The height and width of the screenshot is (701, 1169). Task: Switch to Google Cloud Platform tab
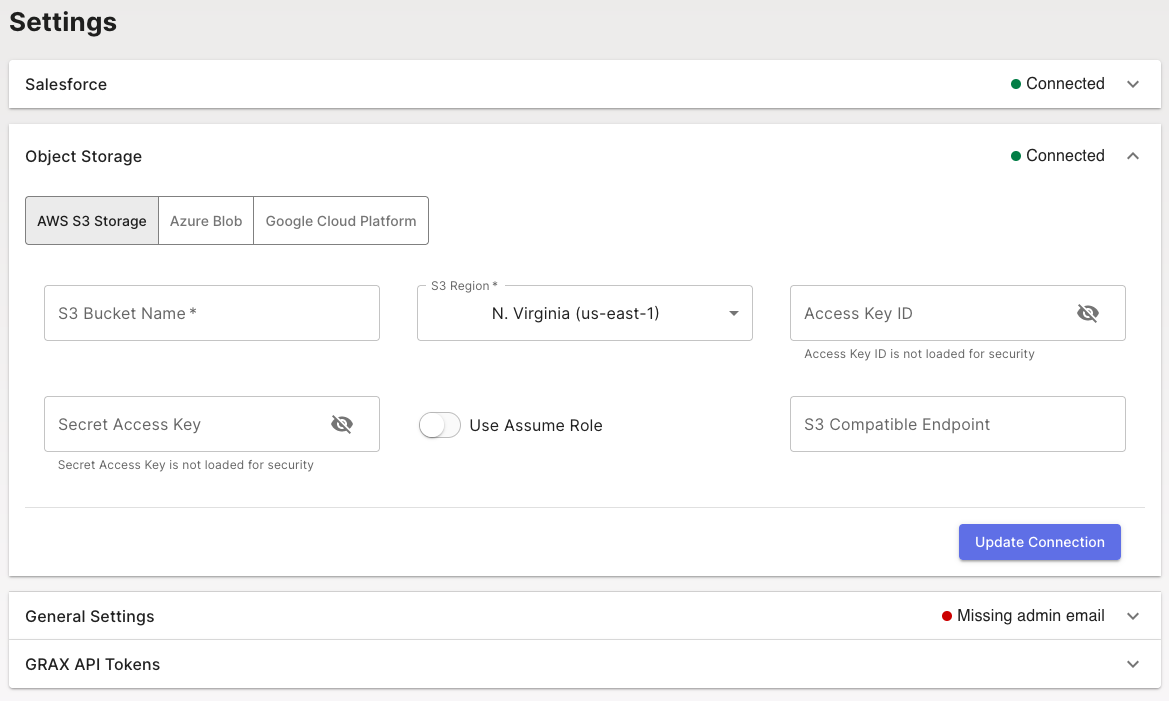point(341,221)
